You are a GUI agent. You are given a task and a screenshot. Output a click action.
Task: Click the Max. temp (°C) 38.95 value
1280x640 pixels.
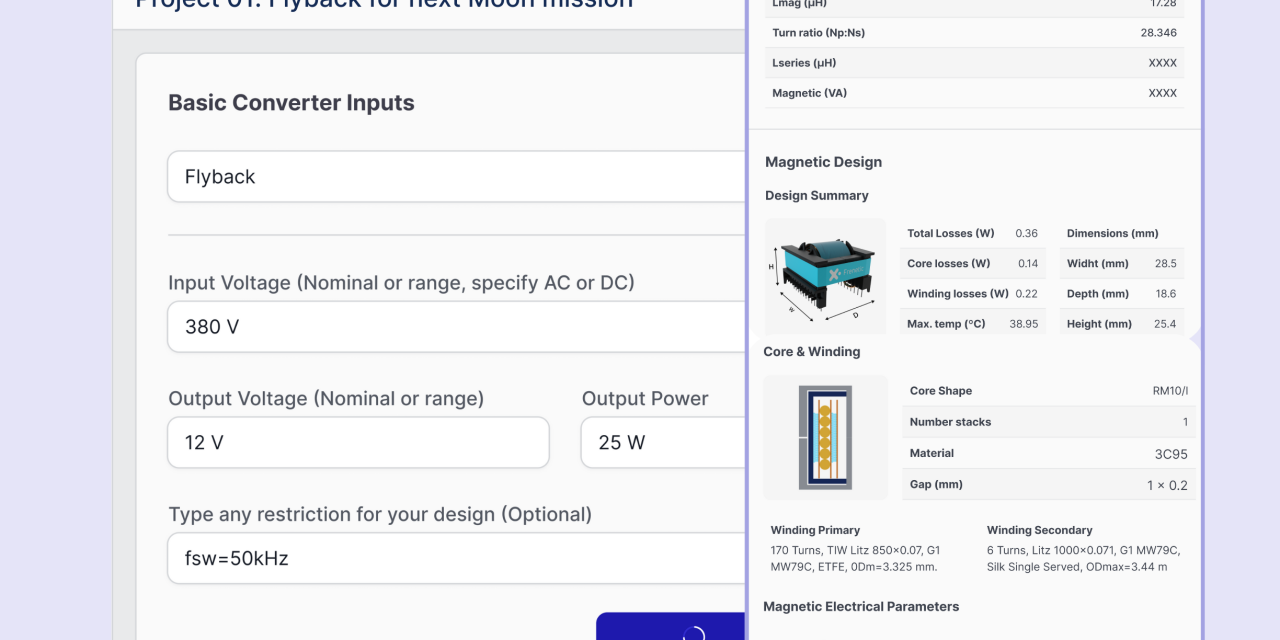pos(1023,323)
